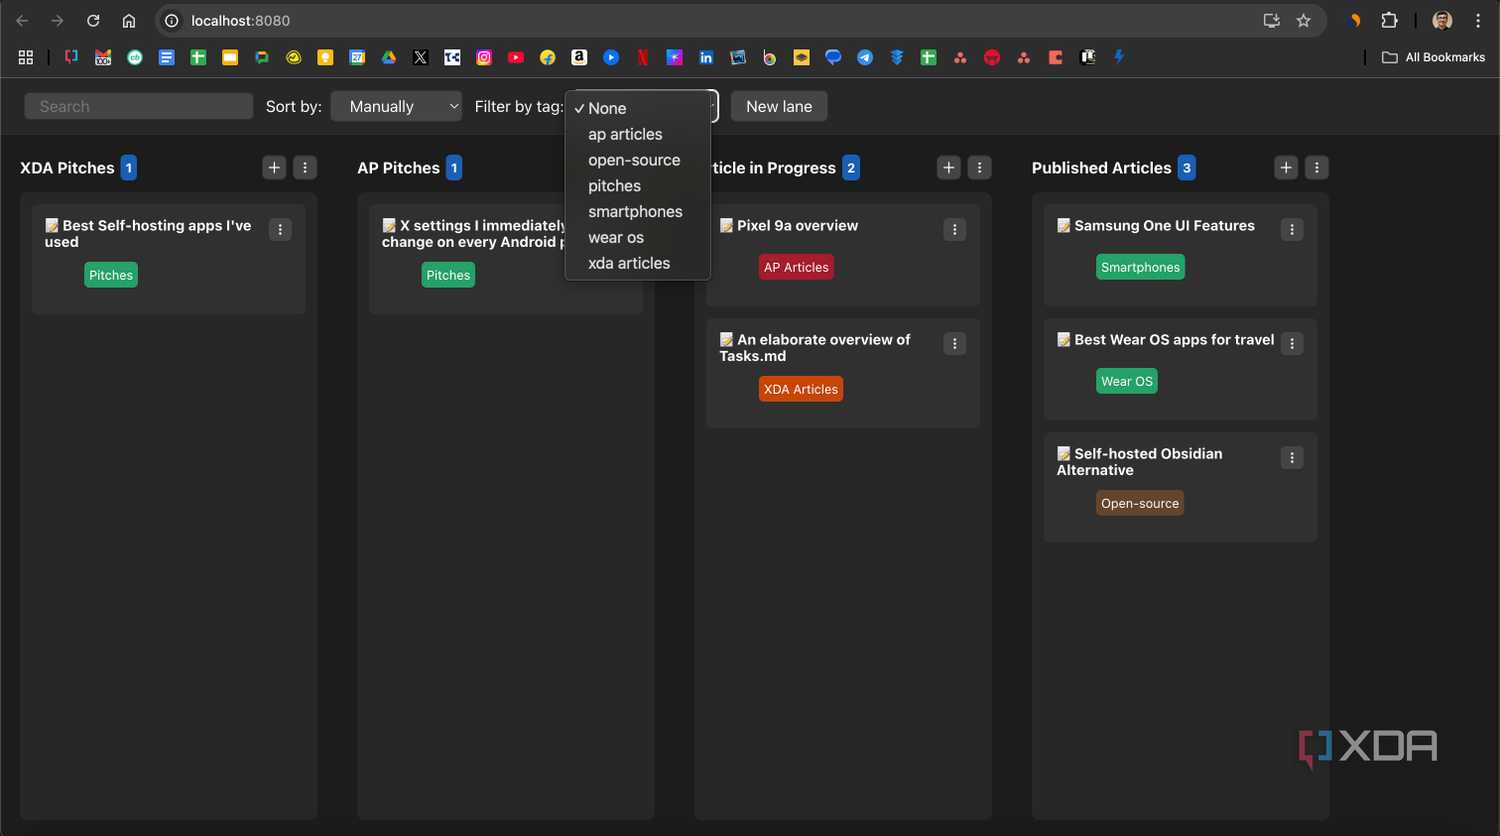1500x836 pixels.
Task: Reload the localhost page
Action: coord(93,21)
